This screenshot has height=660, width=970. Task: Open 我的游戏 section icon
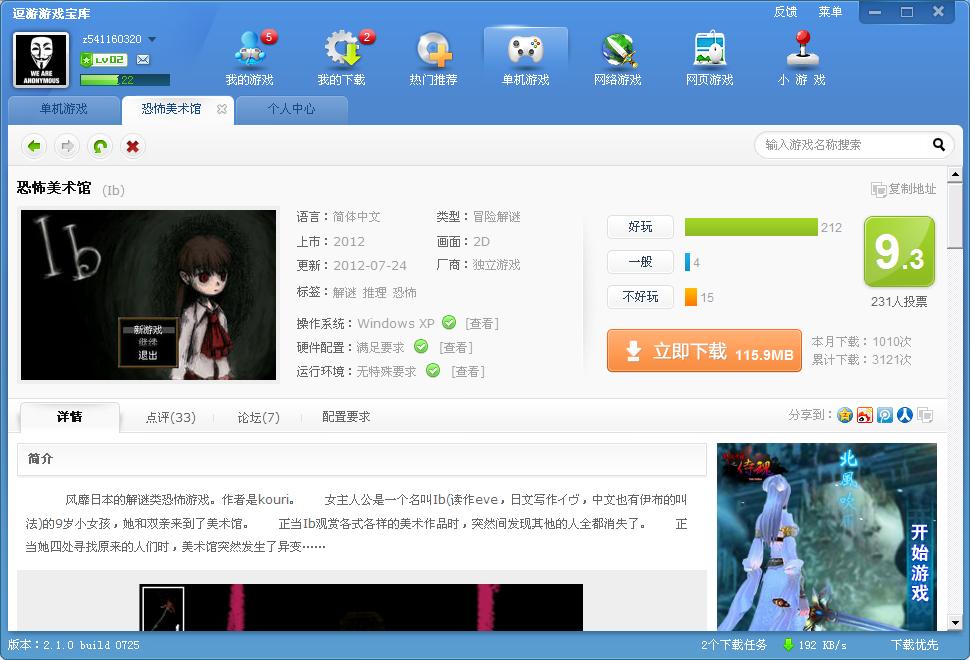(250, 58)
